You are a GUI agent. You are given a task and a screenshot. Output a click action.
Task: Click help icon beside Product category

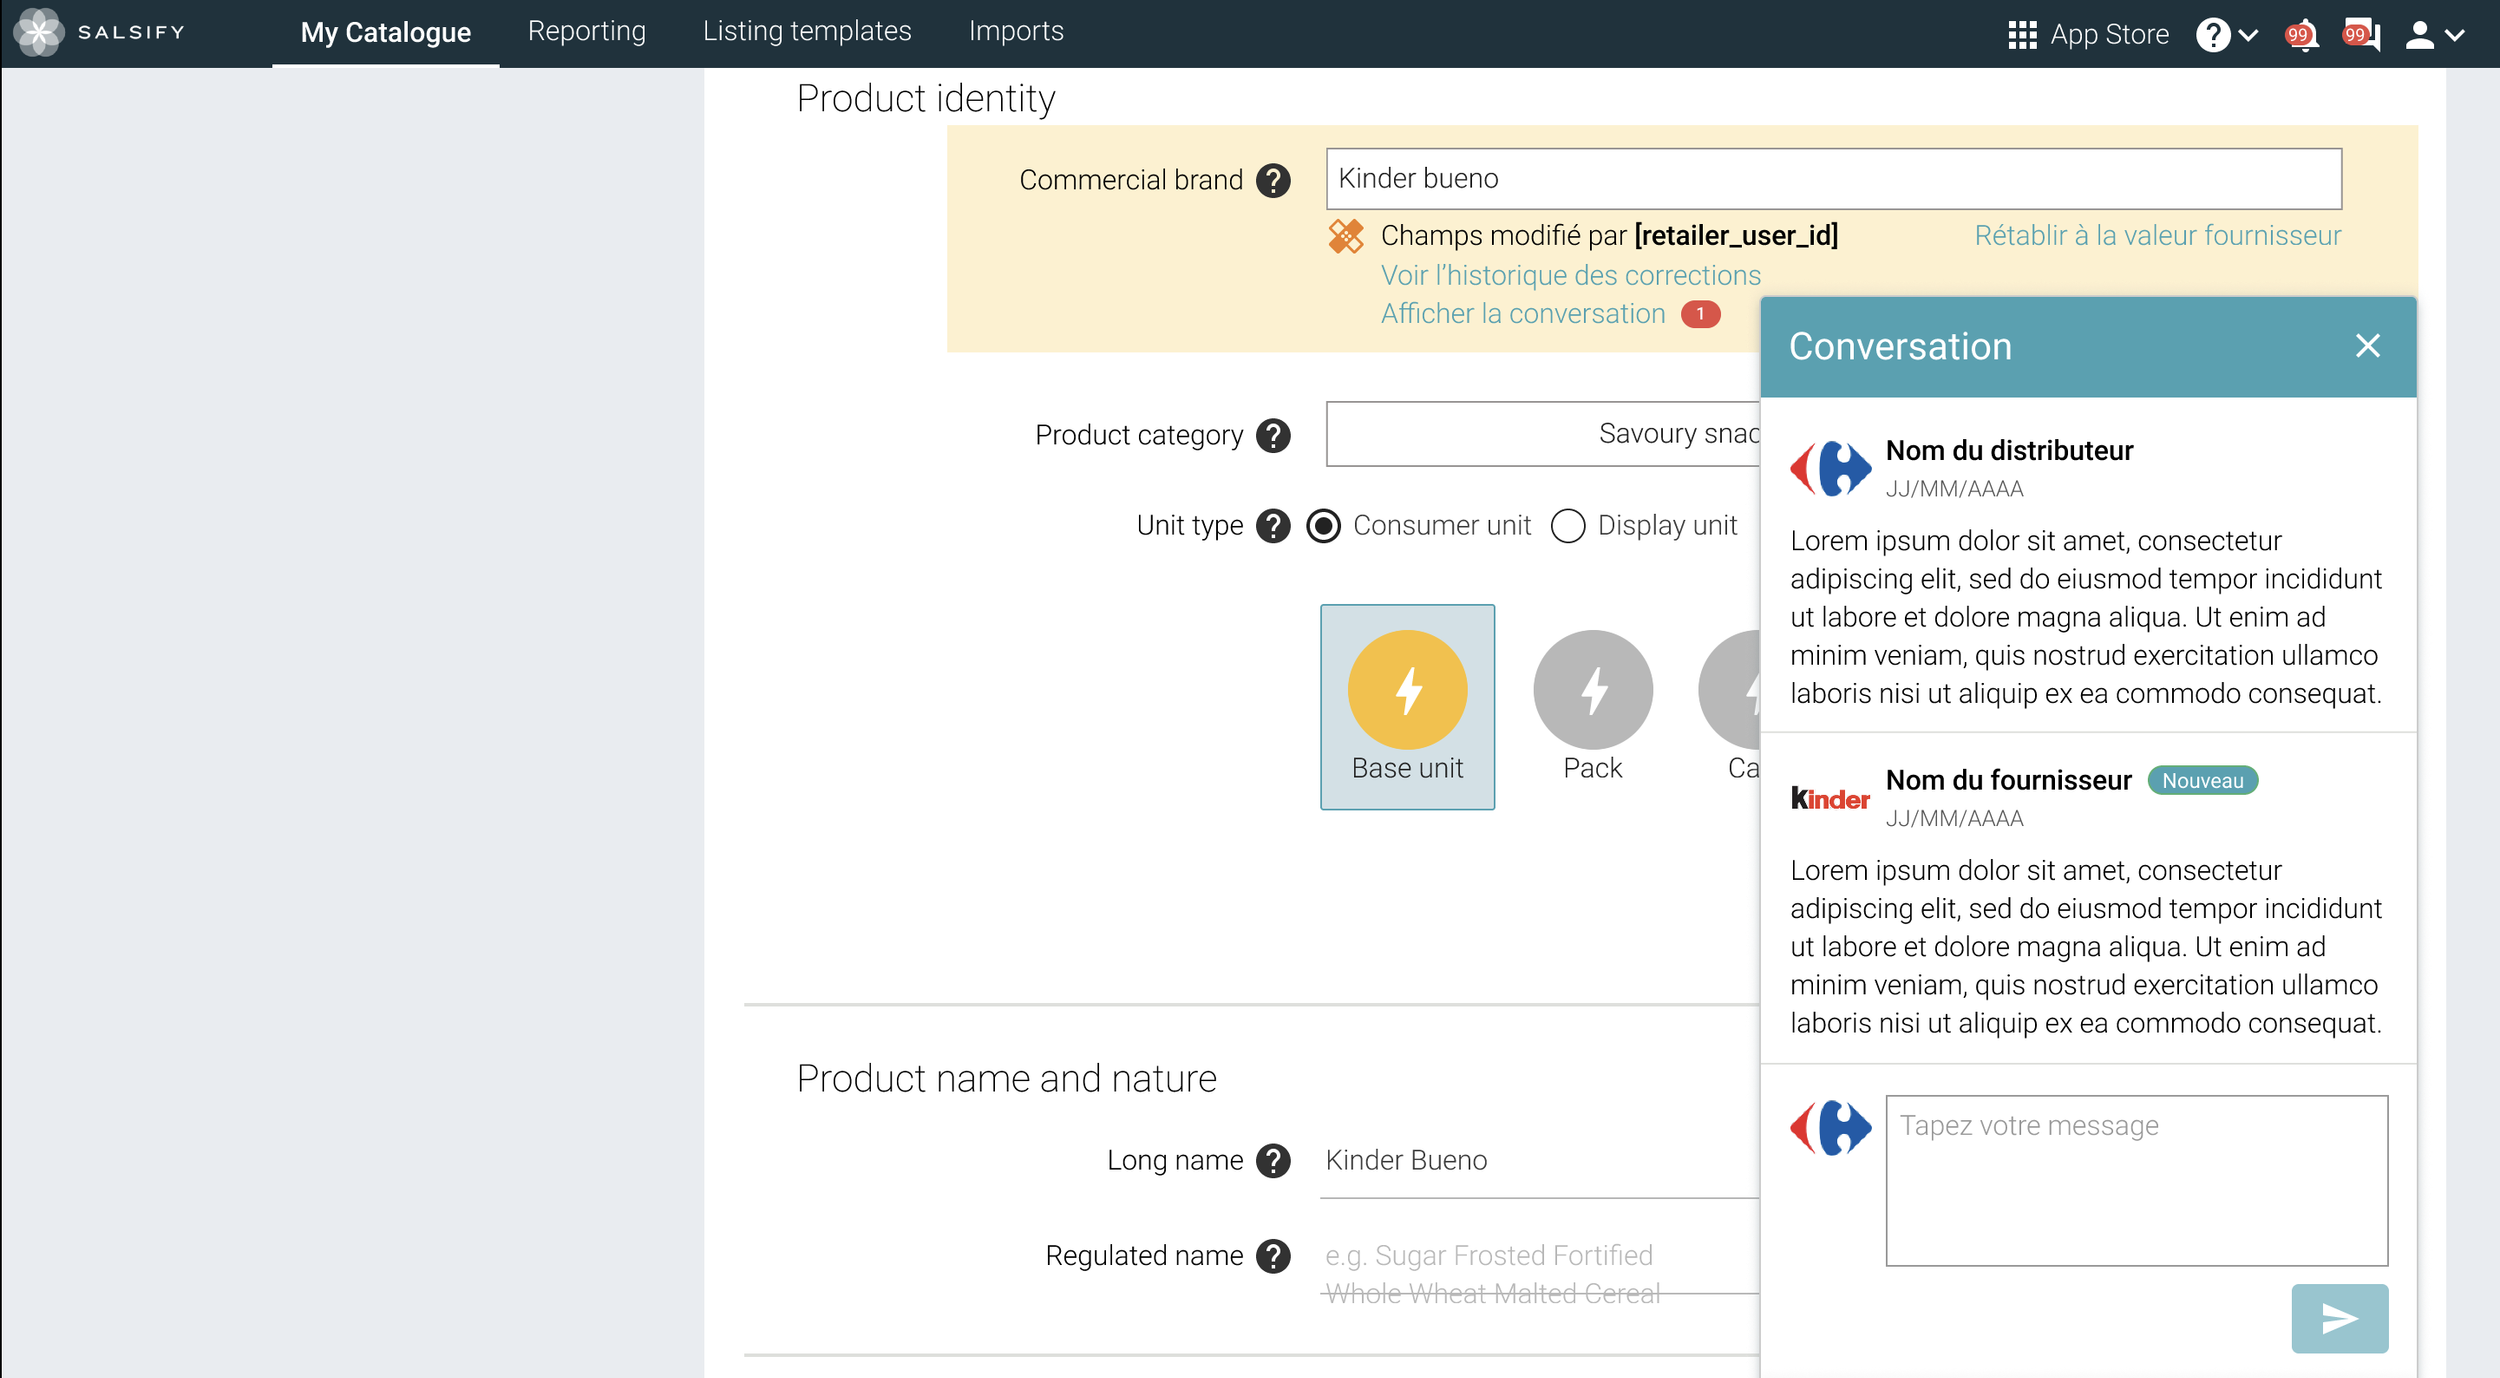(x=1273, y=436)
